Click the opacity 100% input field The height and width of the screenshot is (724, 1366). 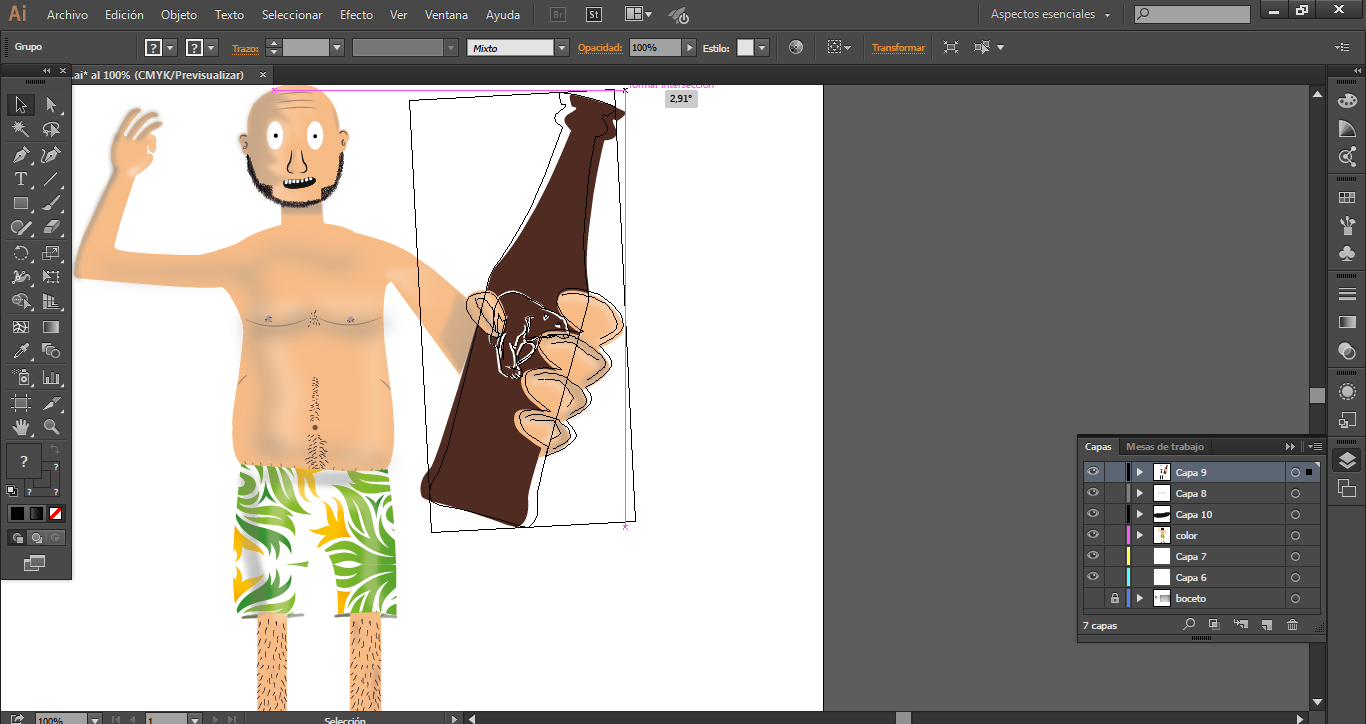click(655, 48)
